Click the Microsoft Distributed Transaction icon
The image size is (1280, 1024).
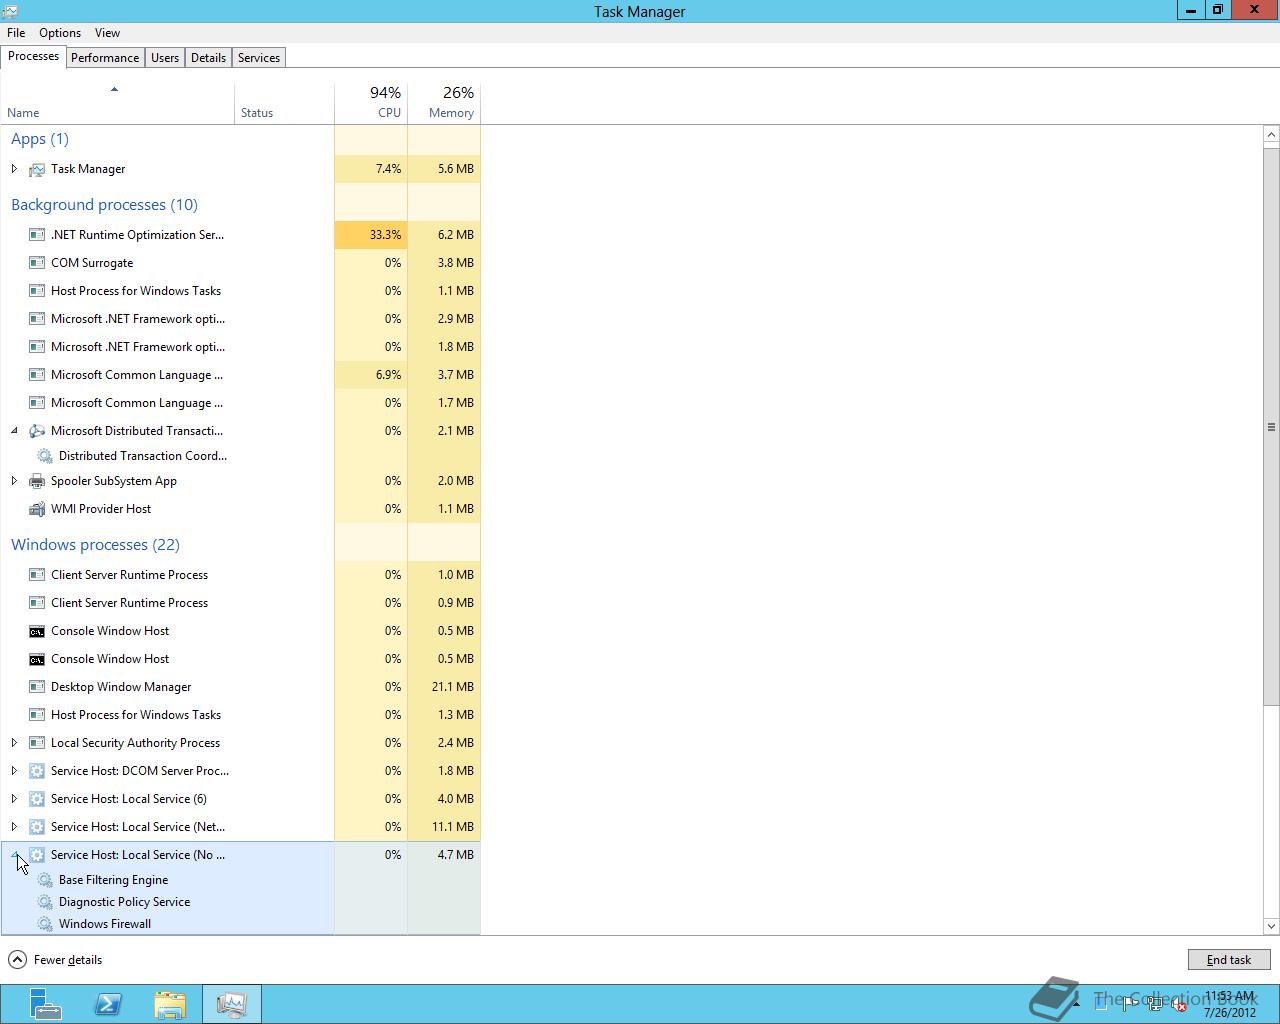(37, 431)
